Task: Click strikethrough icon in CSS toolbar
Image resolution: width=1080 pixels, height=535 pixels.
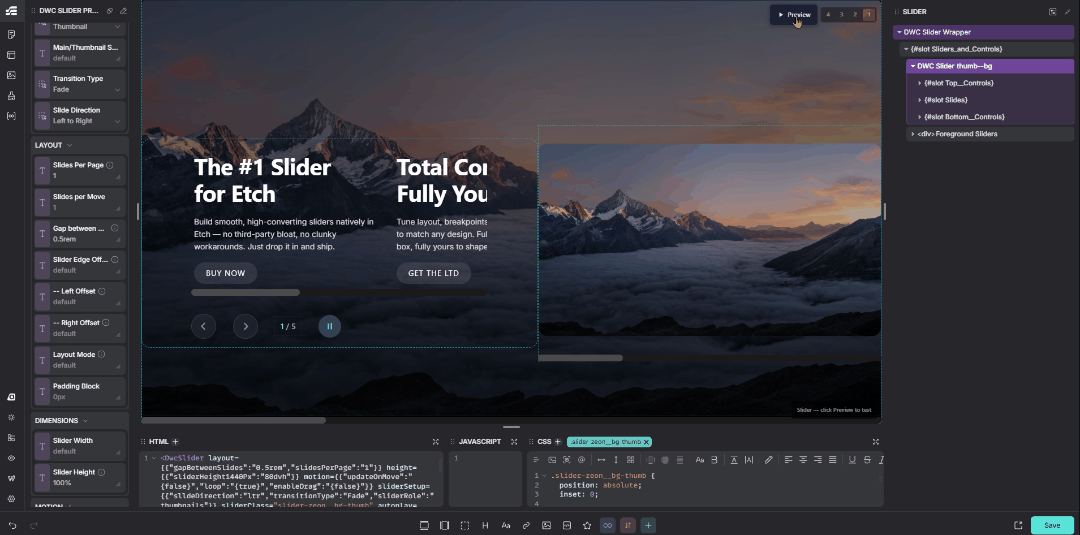Action: [867, 459]
